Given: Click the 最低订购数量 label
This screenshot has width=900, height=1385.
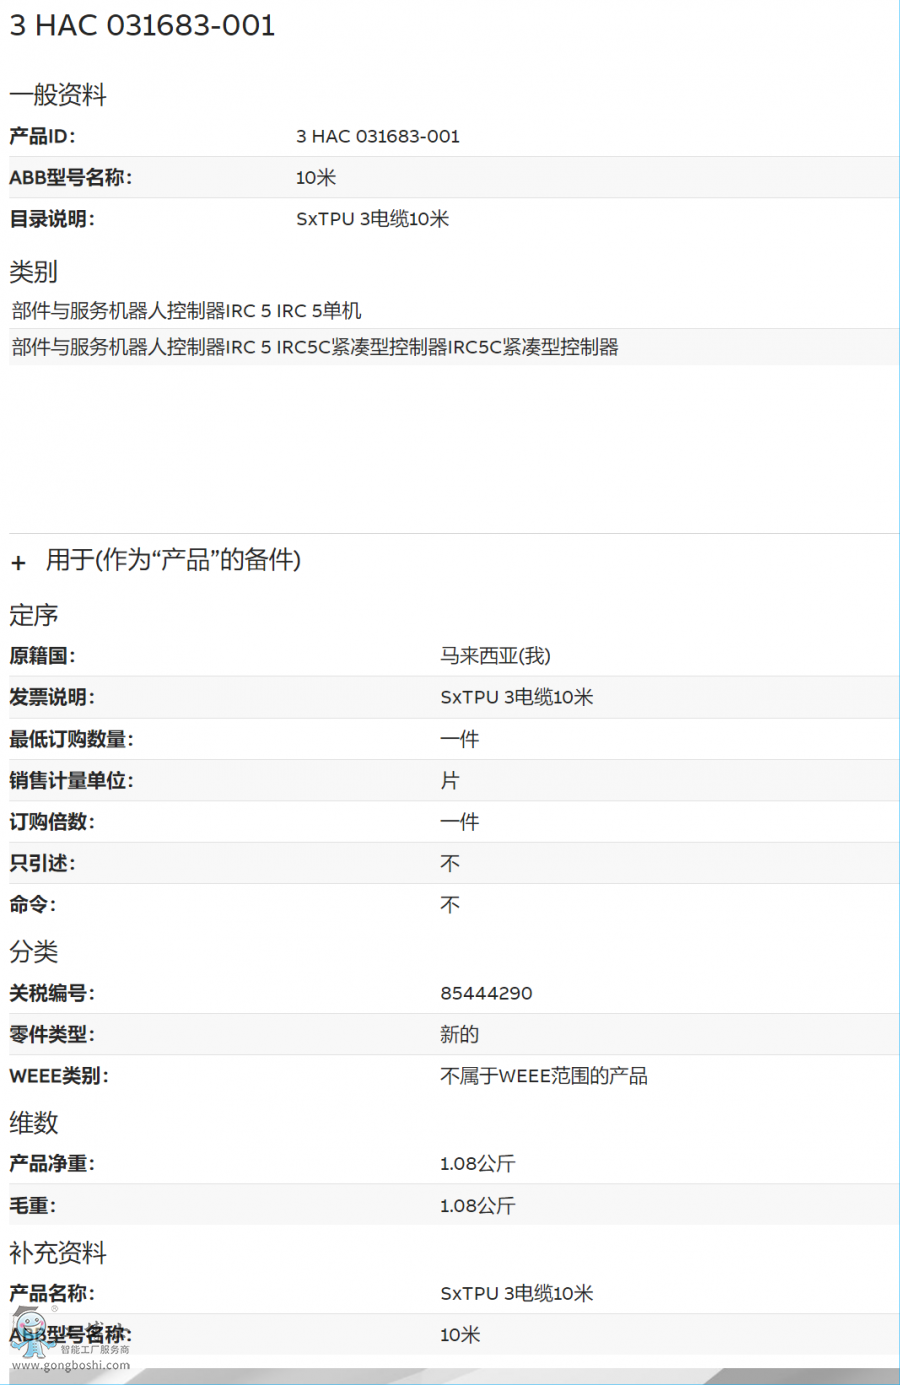Looking at the screenshot, I should coord(71,739).
